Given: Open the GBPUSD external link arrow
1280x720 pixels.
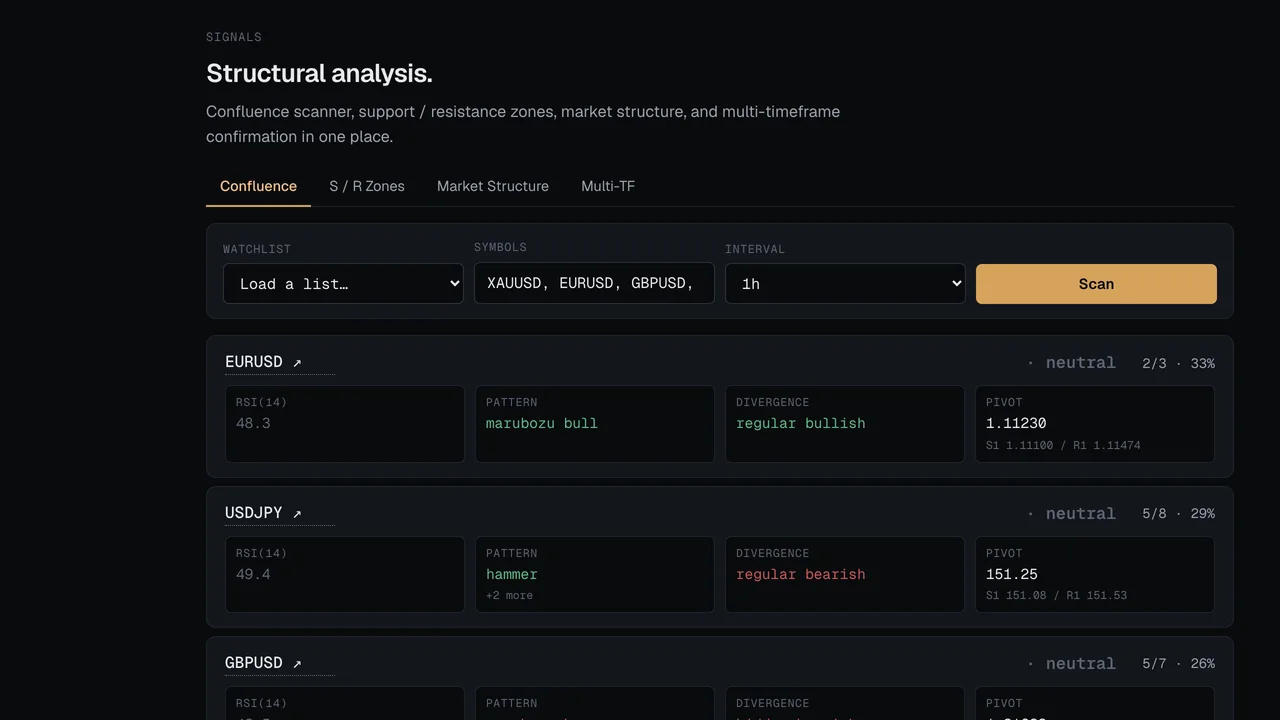Looking at the screenshot, I should pyautogui.click(x=297, y=664).
